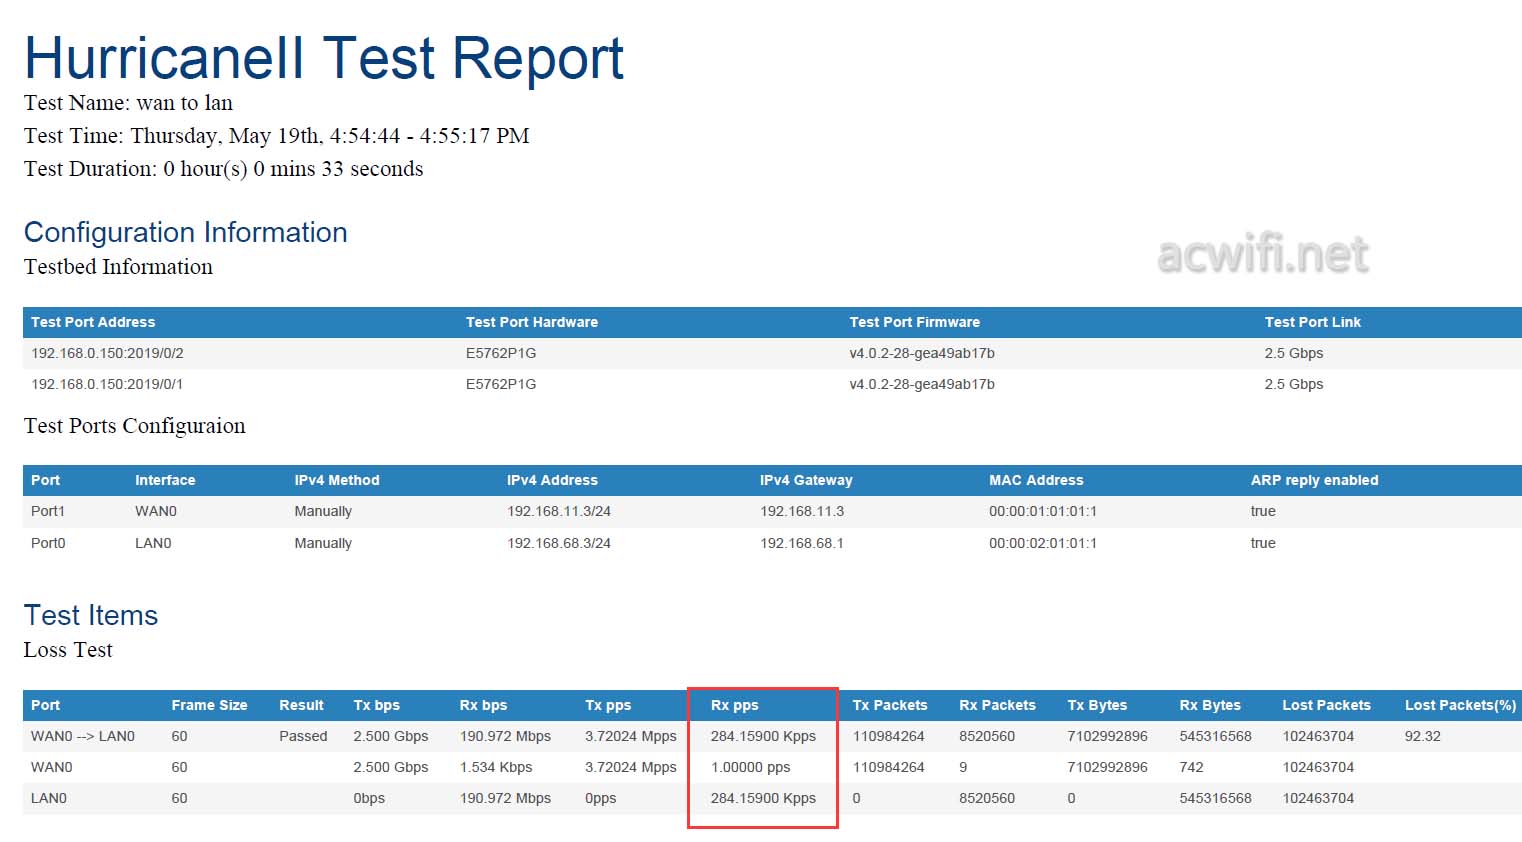The image size is (1522, 842).
Task: Click the Test Port Hardware column header
Action: tap(532, 322)
